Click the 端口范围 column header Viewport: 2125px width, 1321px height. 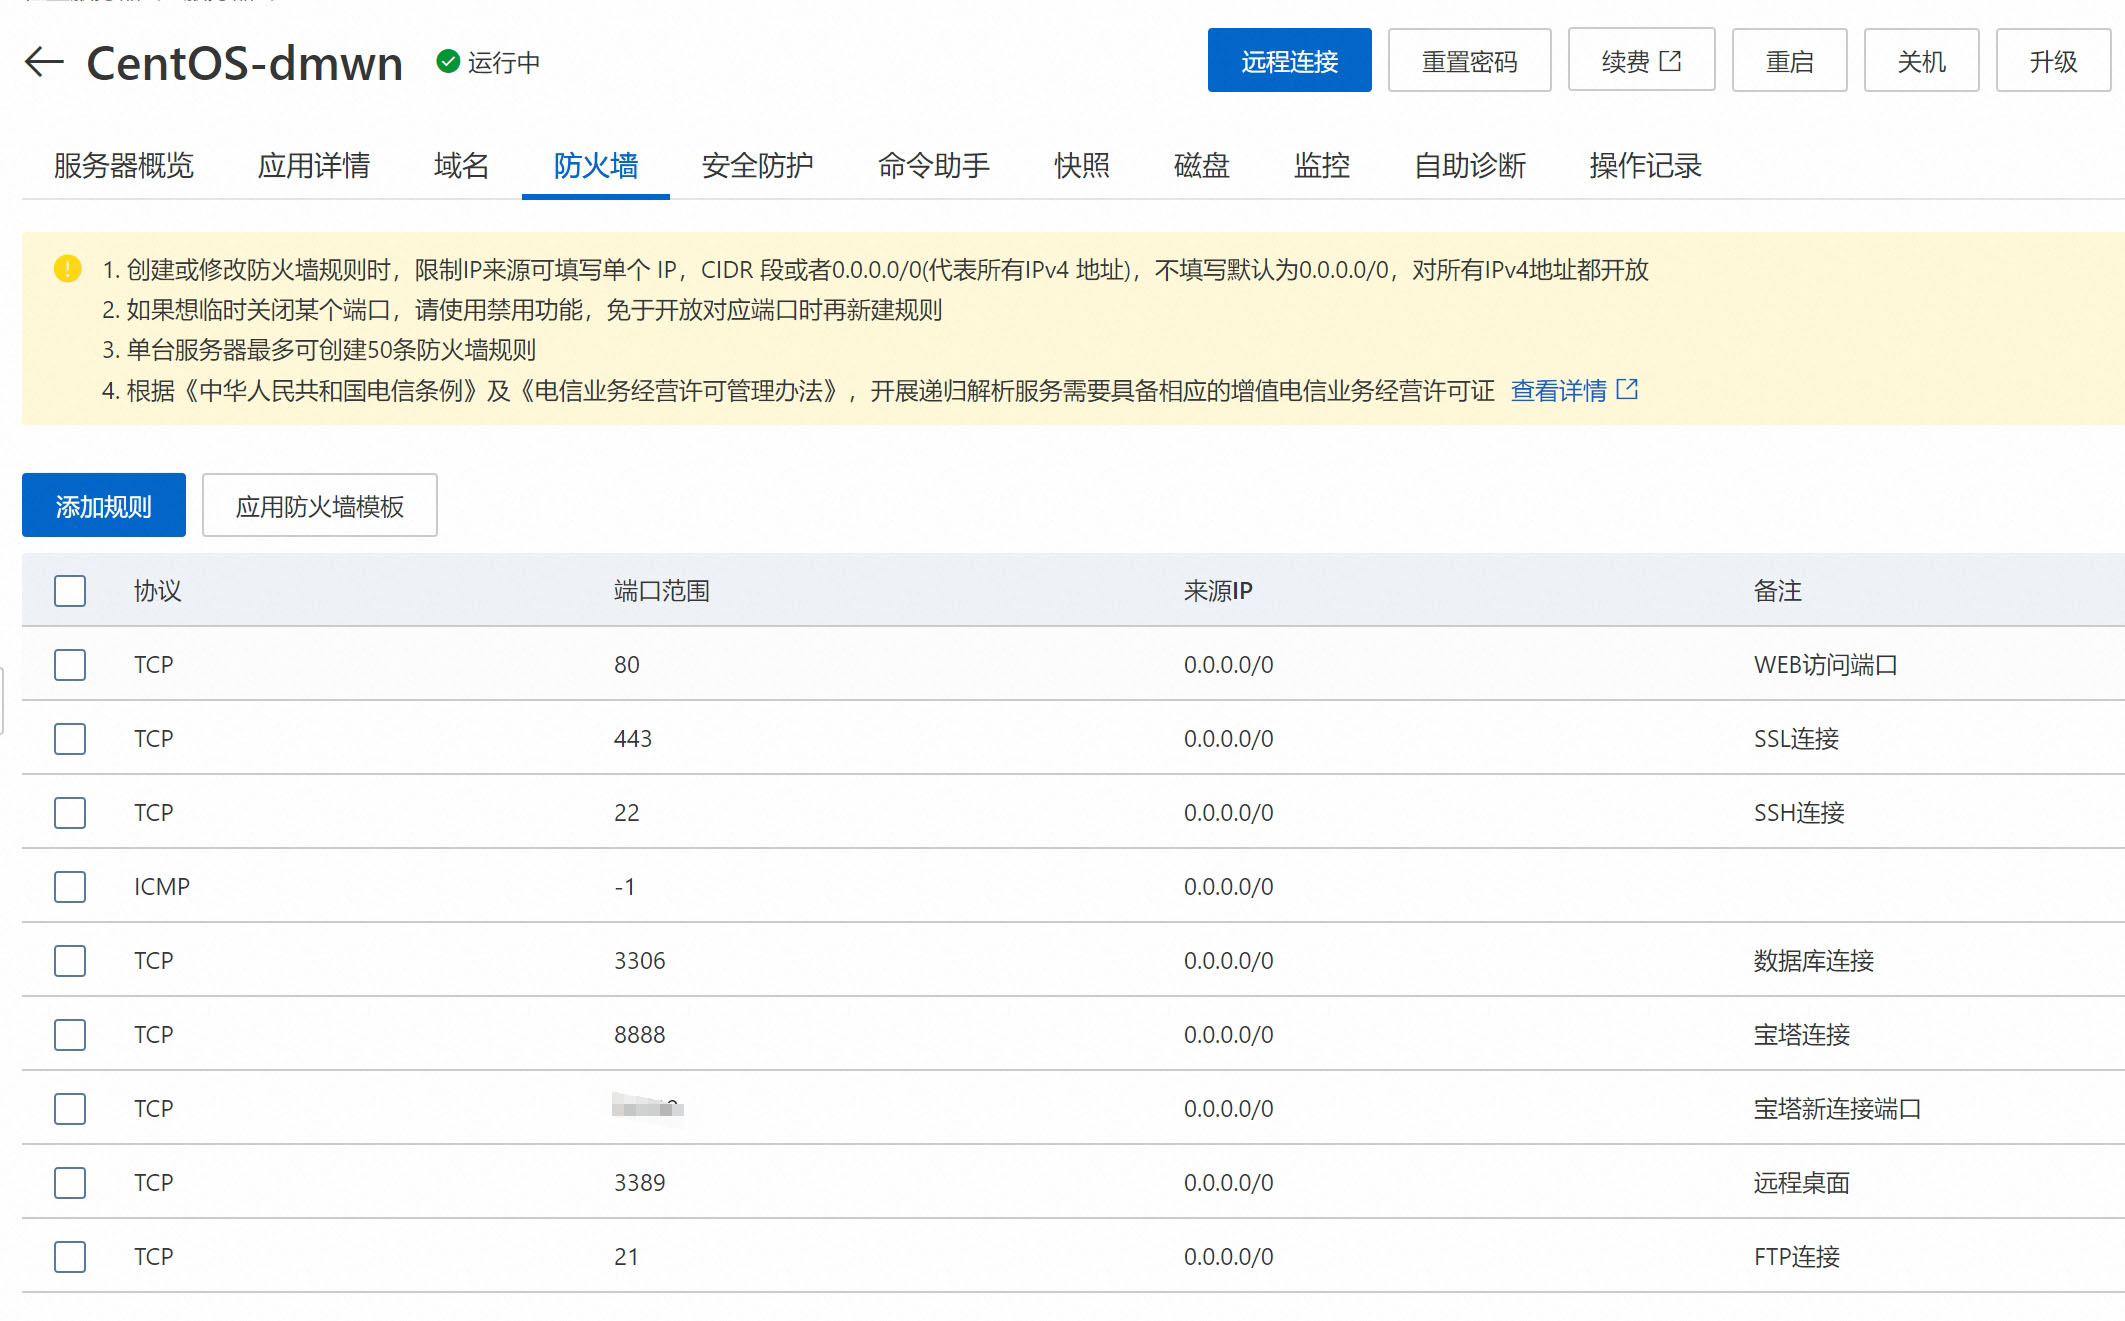click(661, 590)
